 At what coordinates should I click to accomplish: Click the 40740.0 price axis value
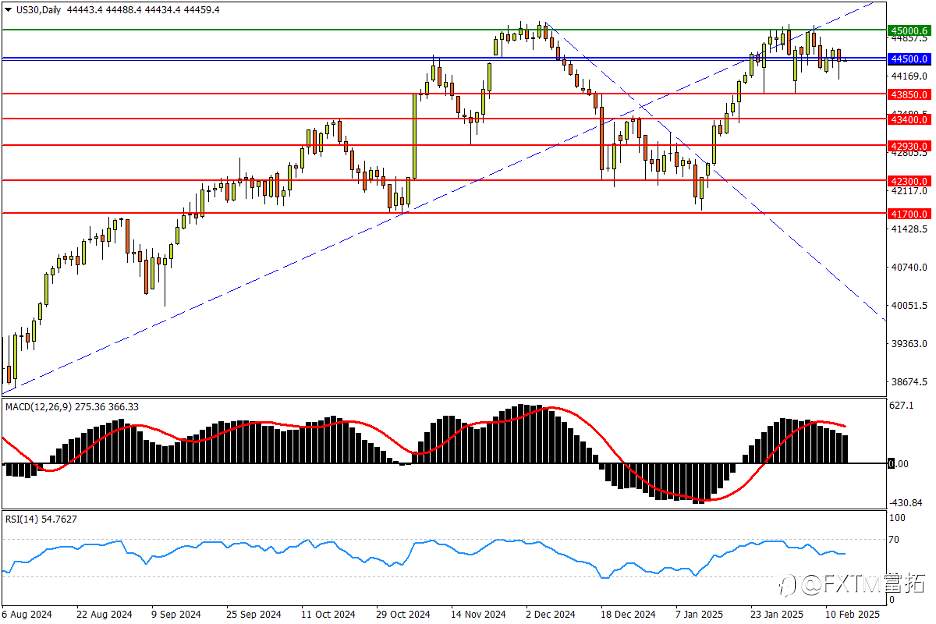pyautogui.click(x=909, y=267)
